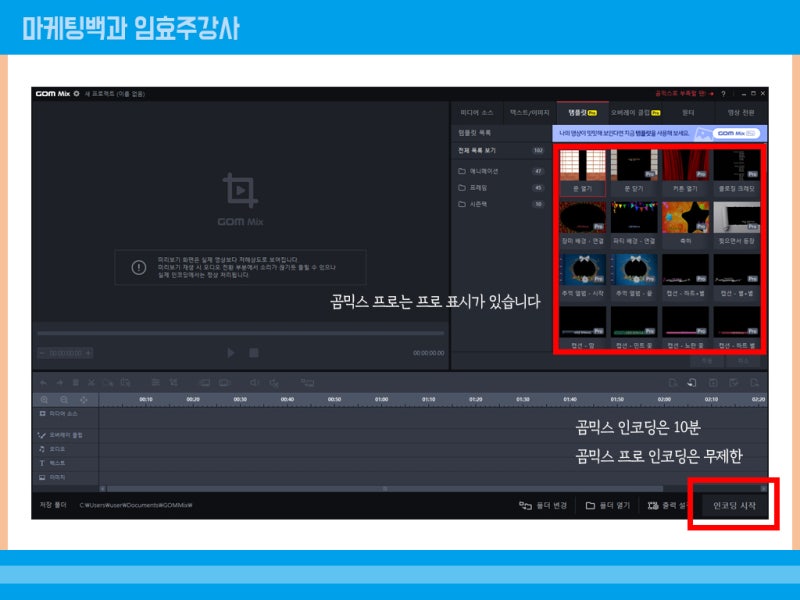Zoom out the timeline with magnifier minus

click(64, 399)
